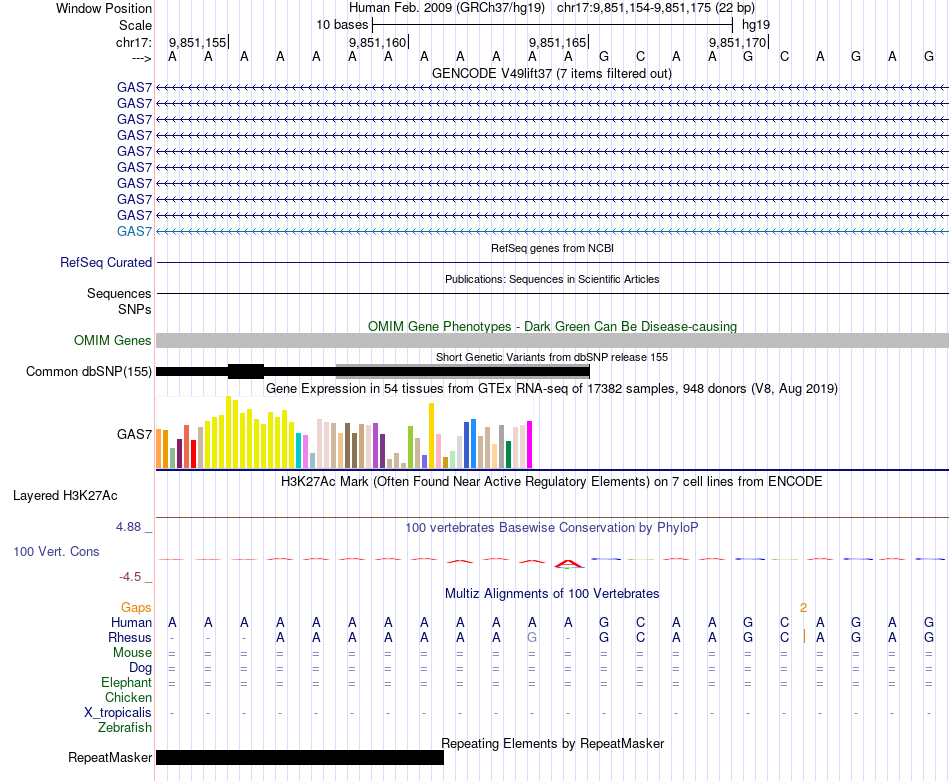Viewport: 950px width, 781px height.
Task: Click the orange 2 gap marker
Action: pyautogui.click(x=803, y=608)
